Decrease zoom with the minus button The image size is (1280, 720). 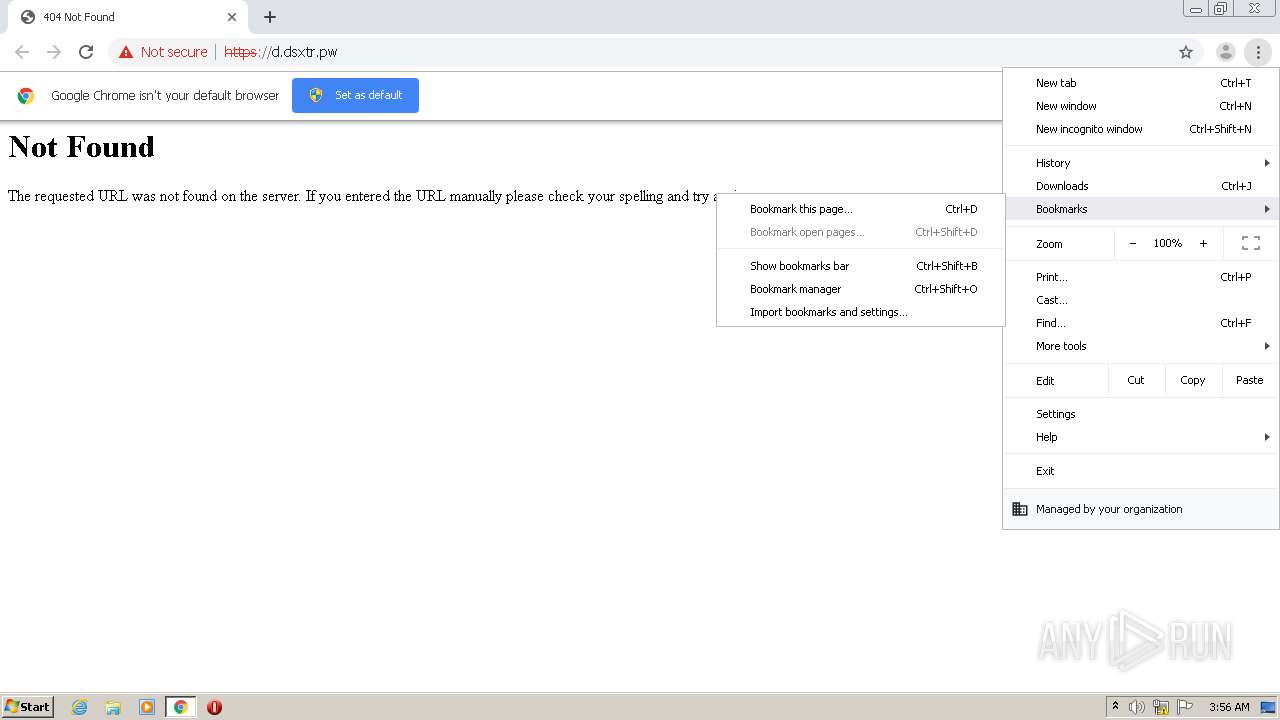[x=1133, y=243]
